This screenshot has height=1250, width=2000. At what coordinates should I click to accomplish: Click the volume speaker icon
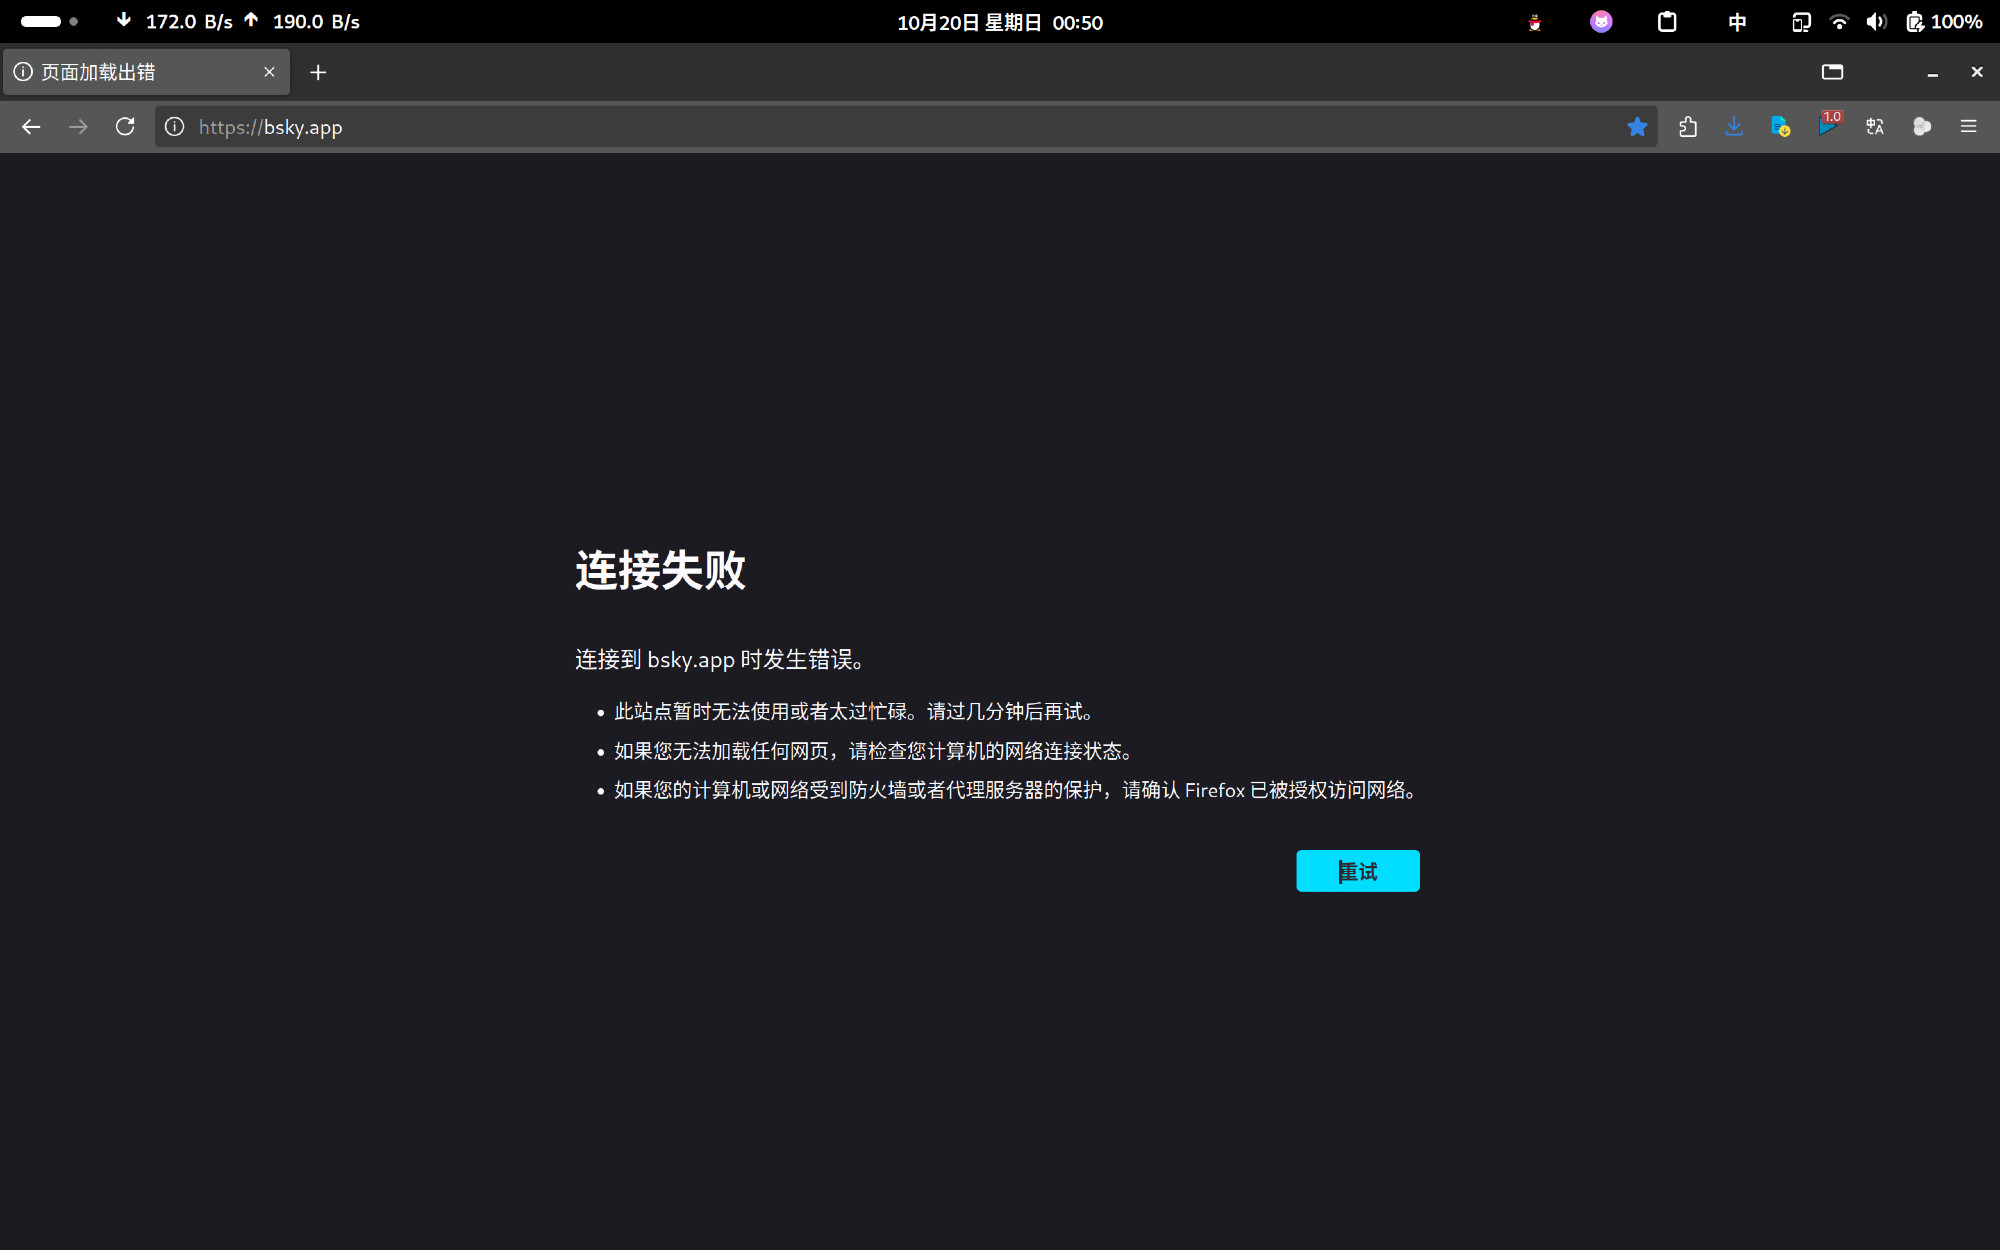point(1876,22)
